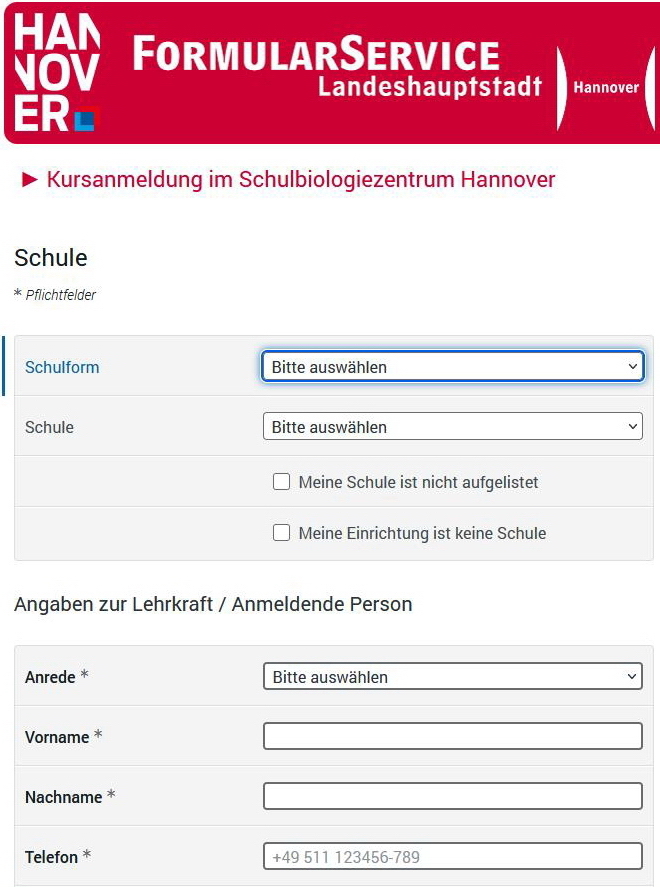The image size is (660, 887).
Task: Click the Nachname label
Action: point(63,797)
